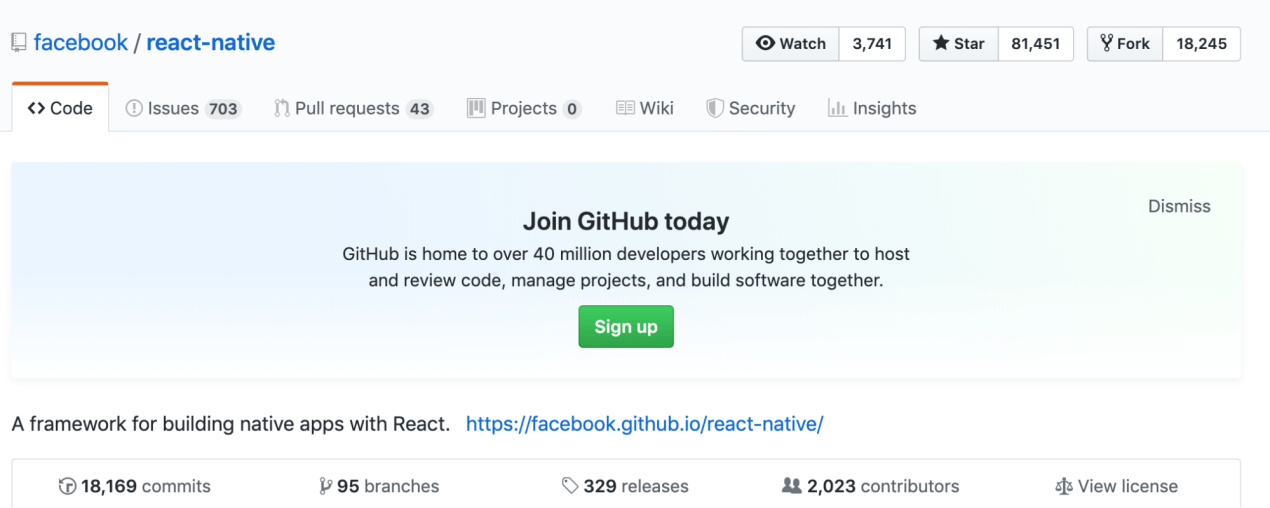Open the facebook.github.io/react-native link
This screenshot has width=1270, height=508.
(x=645, y=424)
